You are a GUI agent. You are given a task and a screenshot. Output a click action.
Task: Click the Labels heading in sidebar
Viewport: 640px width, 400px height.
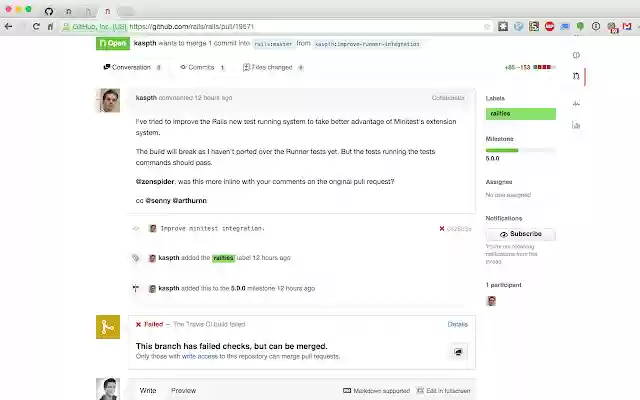point(495,98)
